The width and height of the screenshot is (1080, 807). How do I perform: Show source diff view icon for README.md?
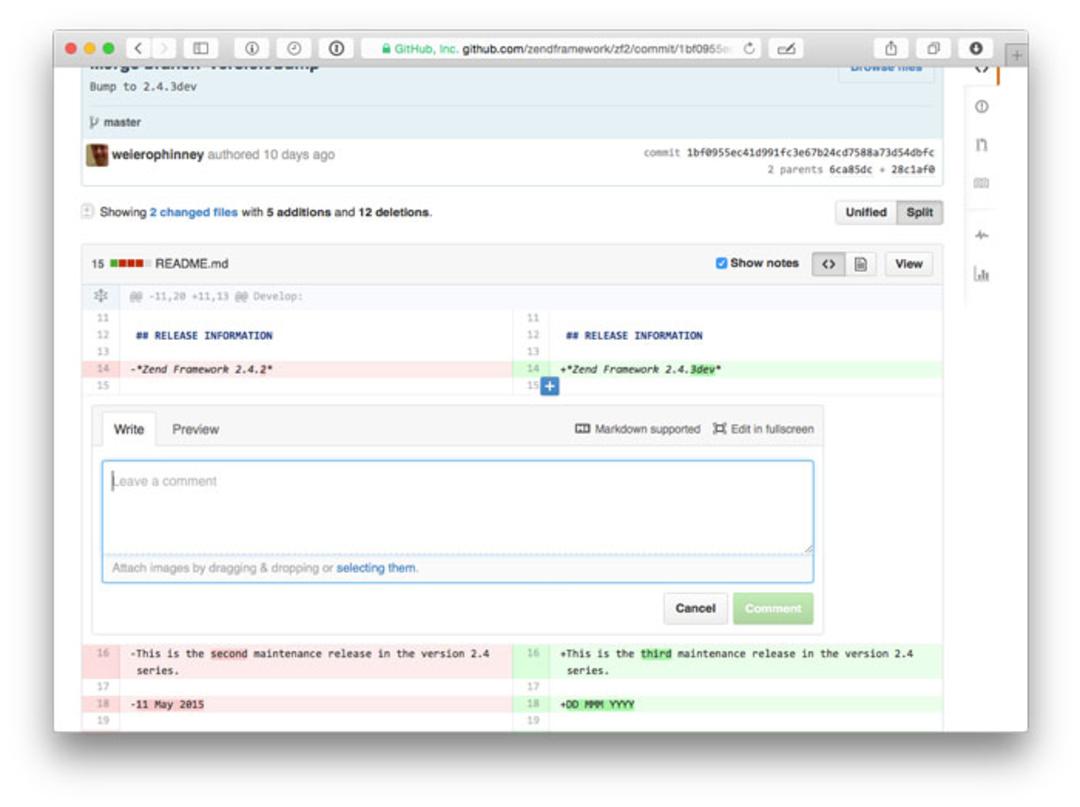coord(829,264)
